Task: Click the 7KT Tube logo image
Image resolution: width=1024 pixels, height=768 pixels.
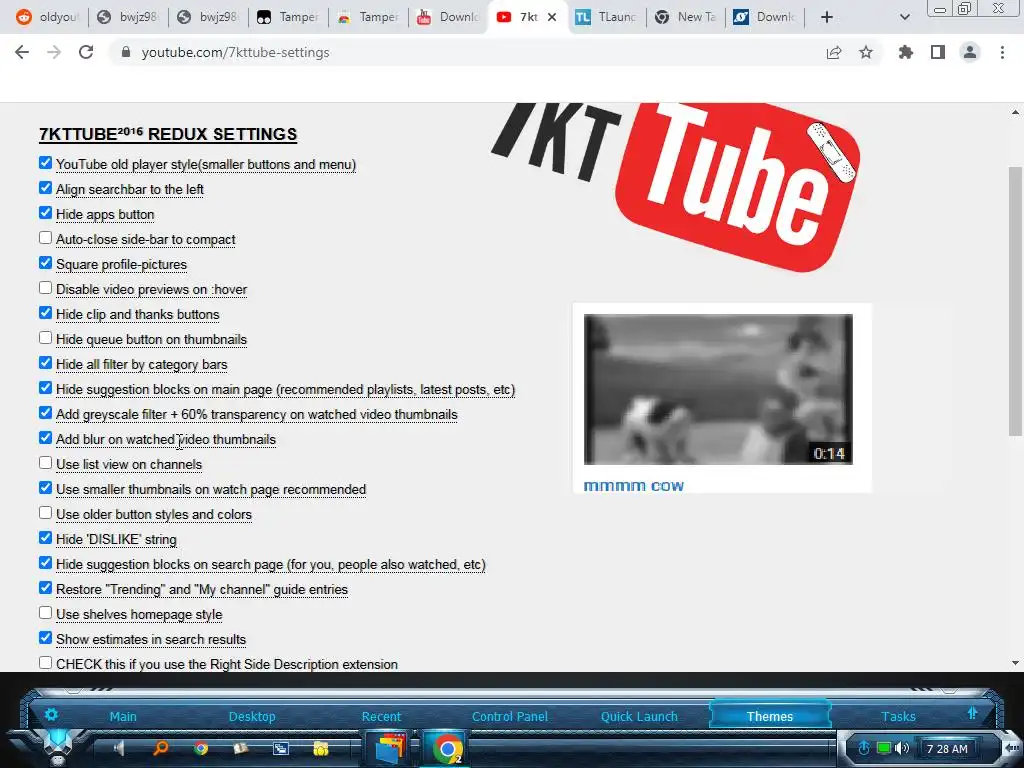Action: tap(676, 187)
